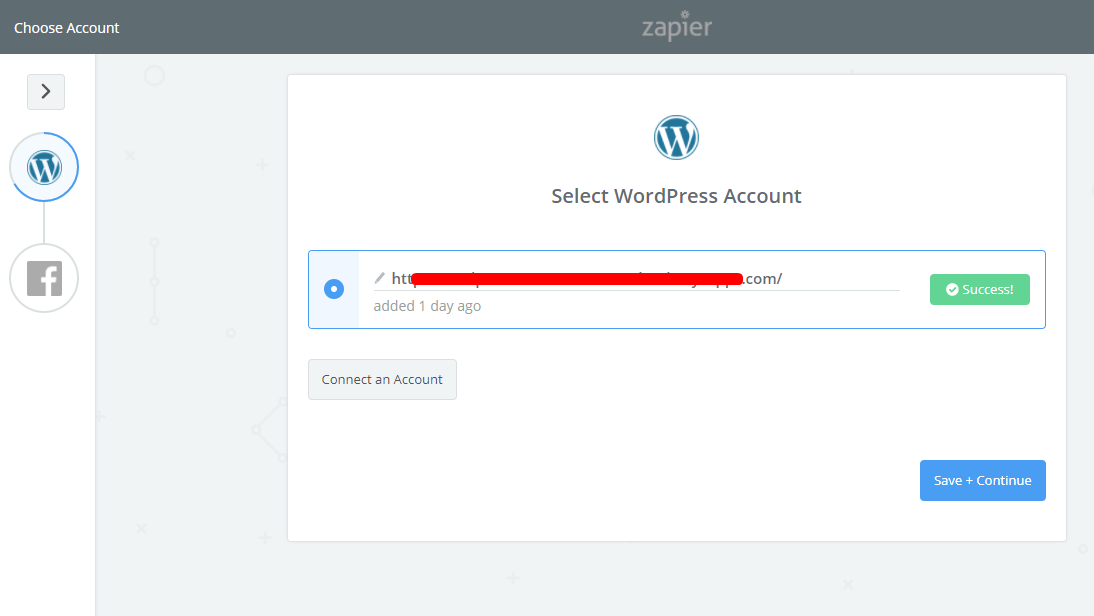Click the WordPress logo above the title
Viewport: 1094px width, 616px height.
coord(676,137)
